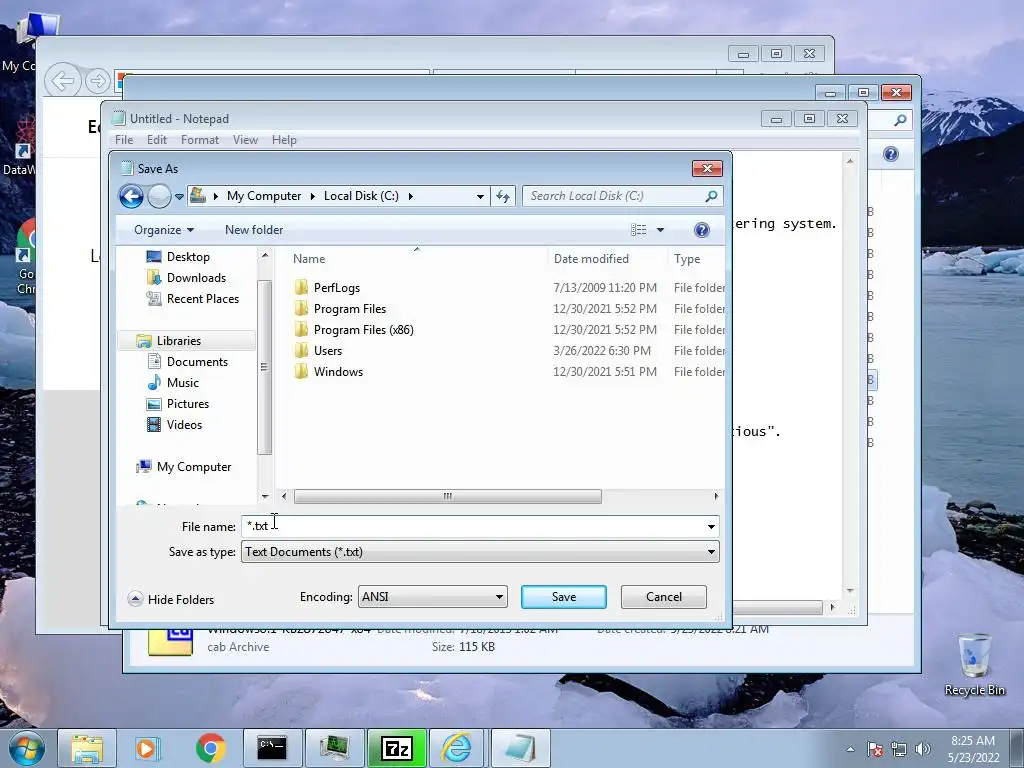
Task: Click the change view icon
Action: (x=639, y=230)
